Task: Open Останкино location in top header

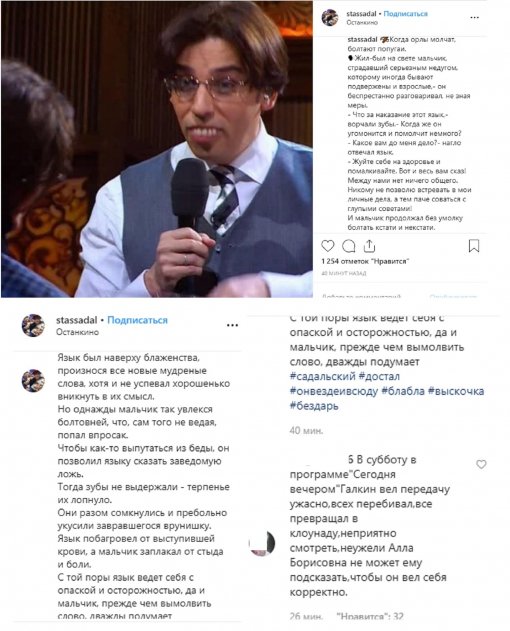Action: click(x=362, y=23)
